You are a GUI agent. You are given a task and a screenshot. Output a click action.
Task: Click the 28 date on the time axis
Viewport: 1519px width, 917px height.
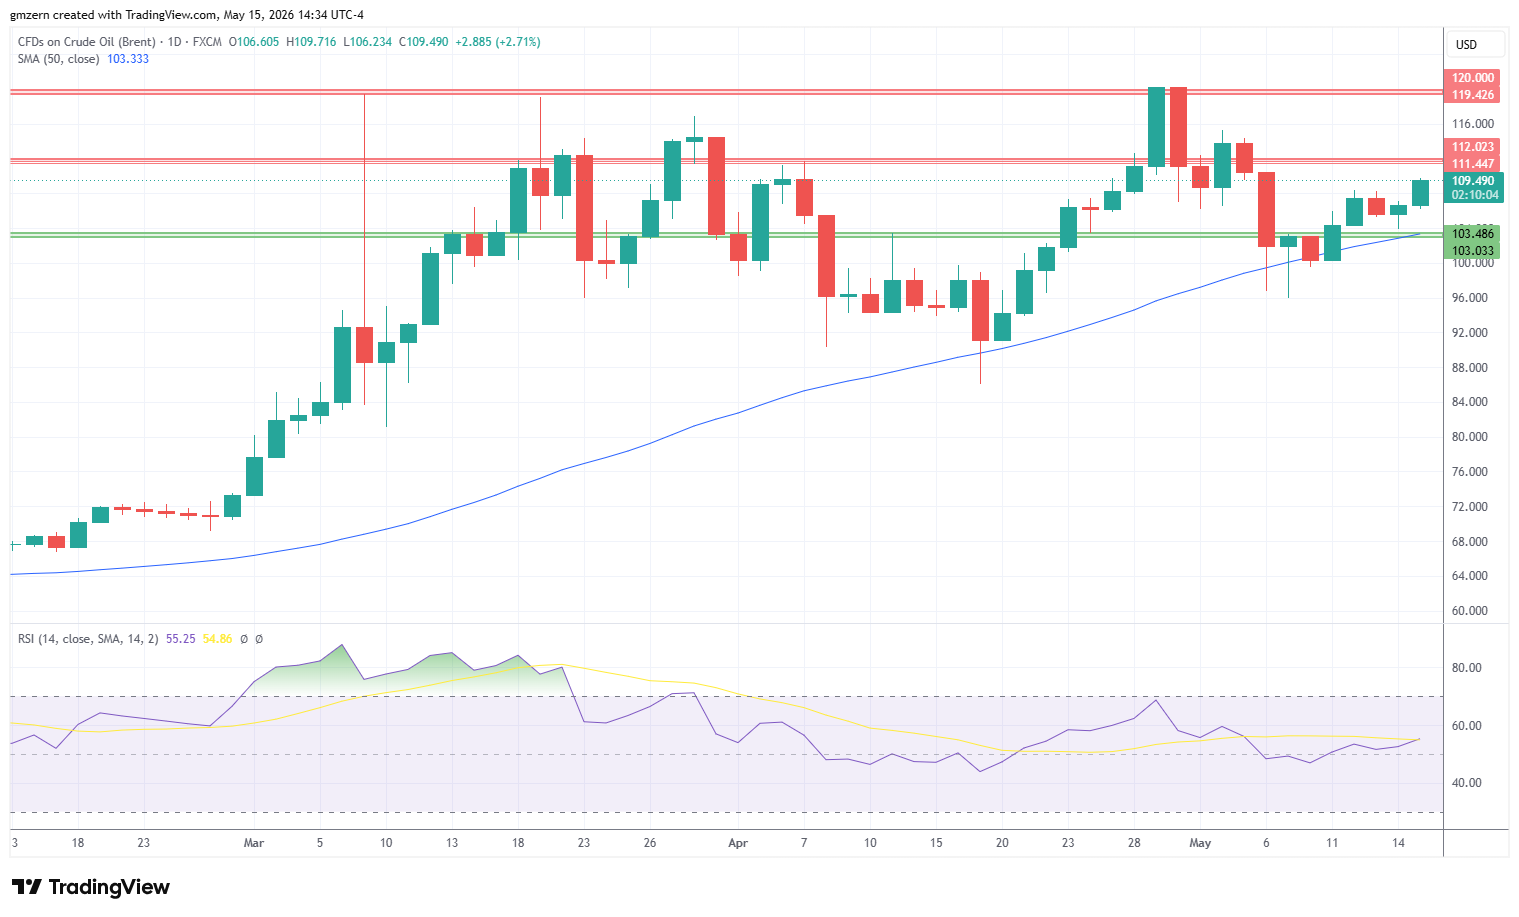[1134, 843]
